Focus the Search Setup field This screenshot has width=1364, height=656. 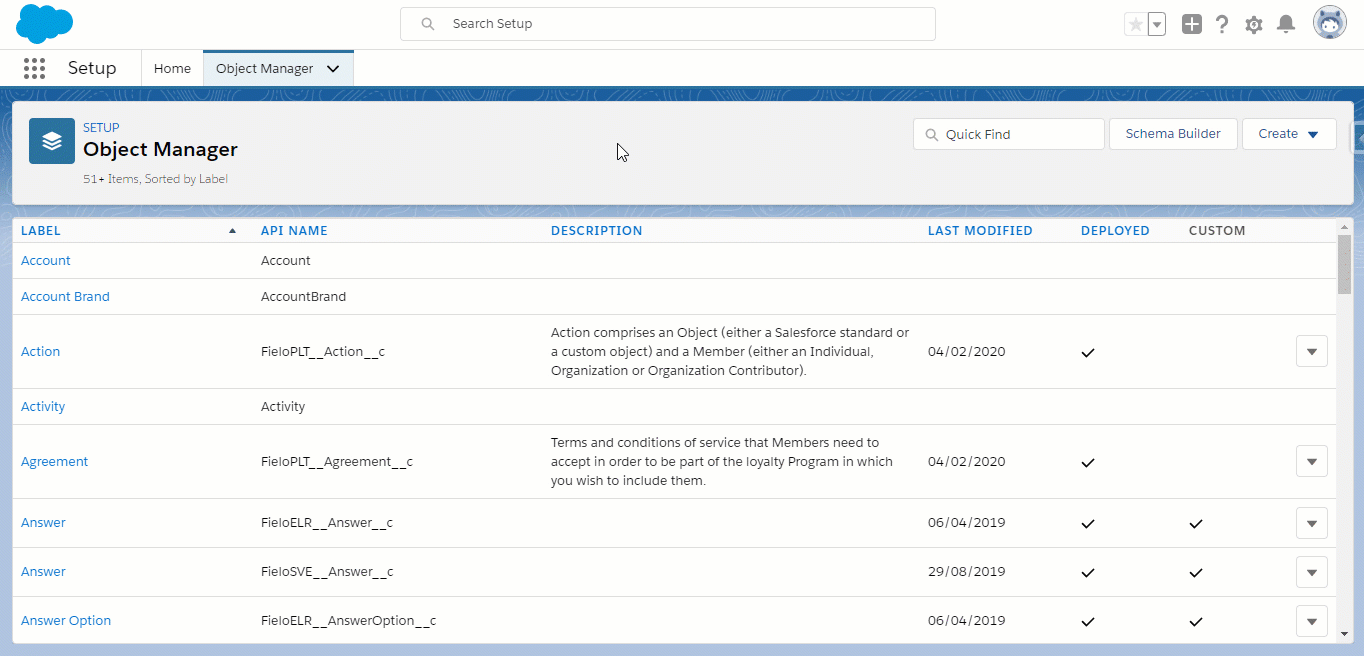point(668,24)
